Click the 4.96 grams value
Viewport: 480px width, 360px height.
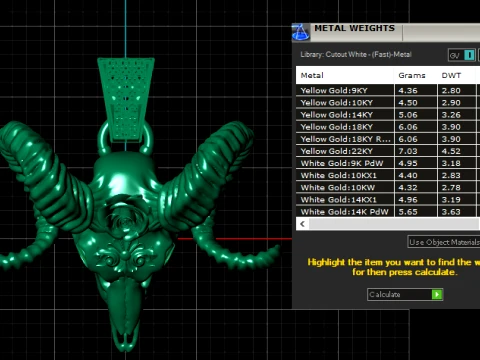[408, 200]
